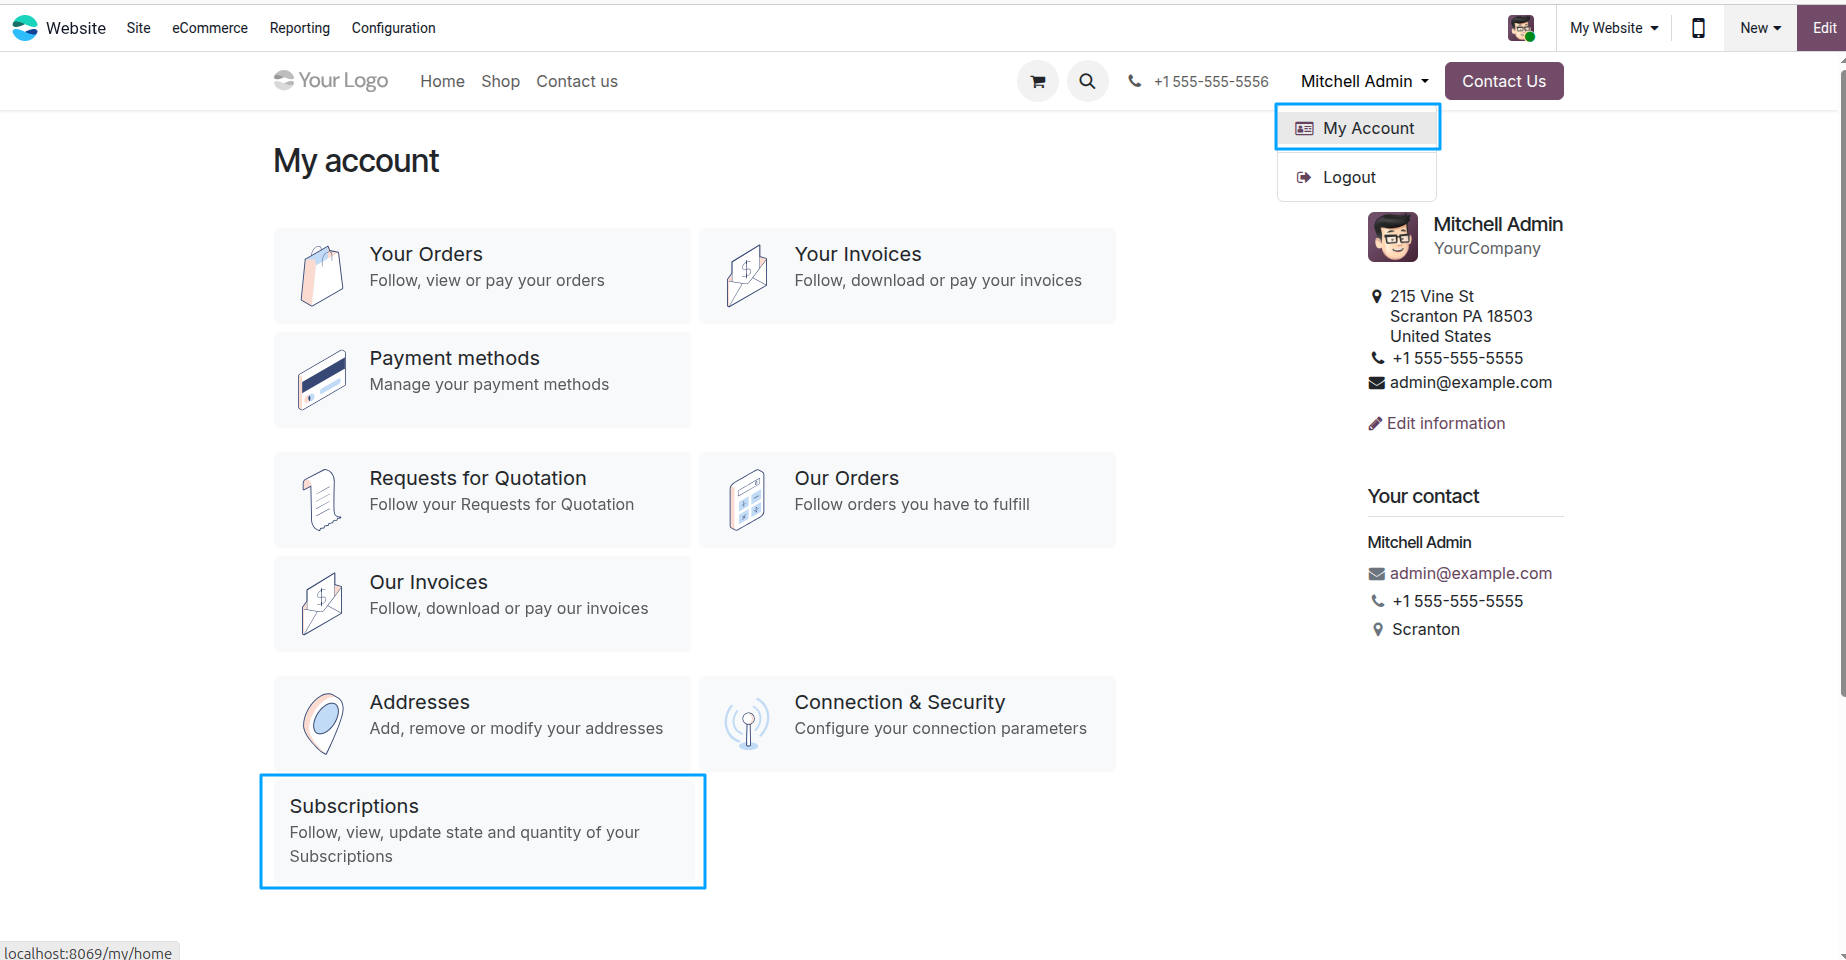Open the Site menu
This screenshot has width=1846, height=960.
coord(139,28)
